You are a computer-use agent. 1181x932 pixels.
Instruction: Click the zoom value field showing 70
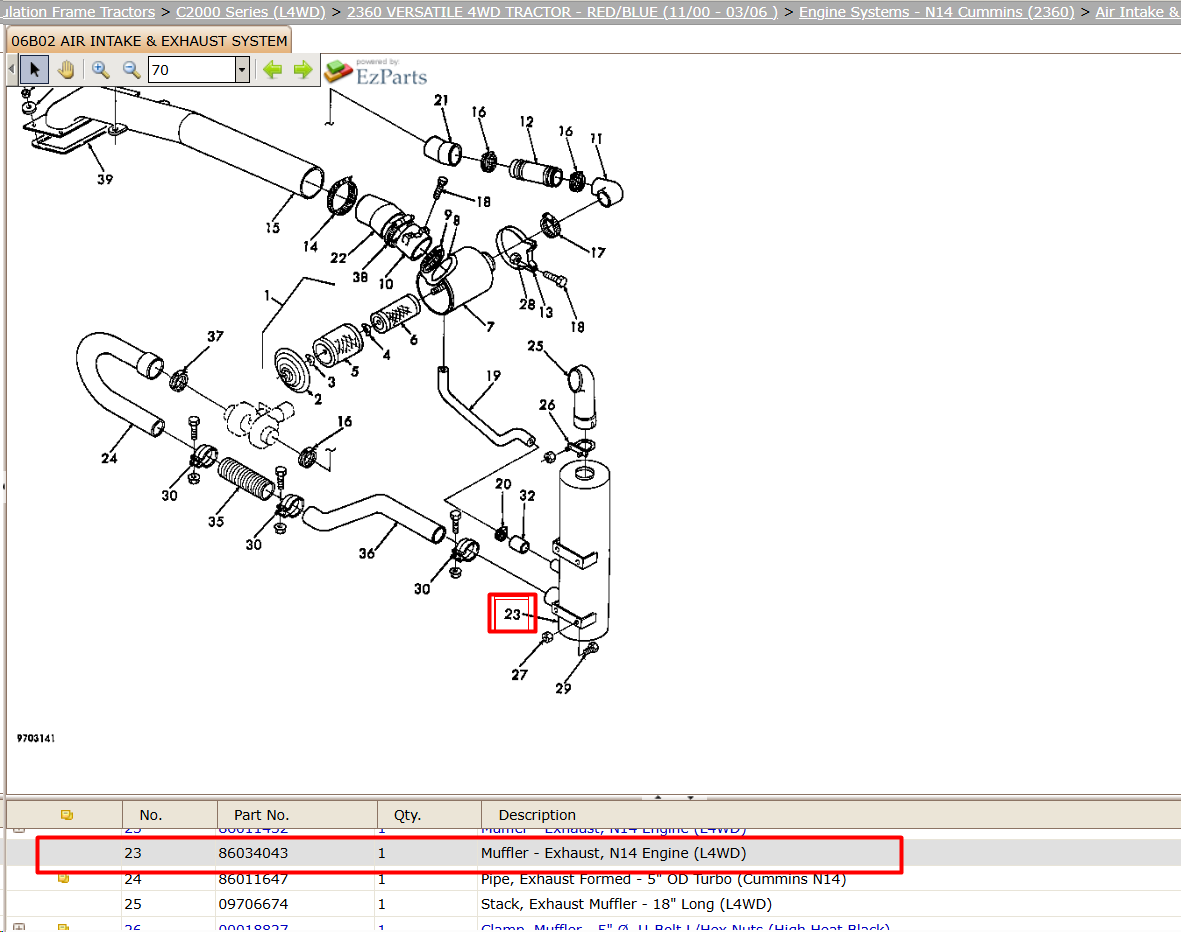[192, 70]
